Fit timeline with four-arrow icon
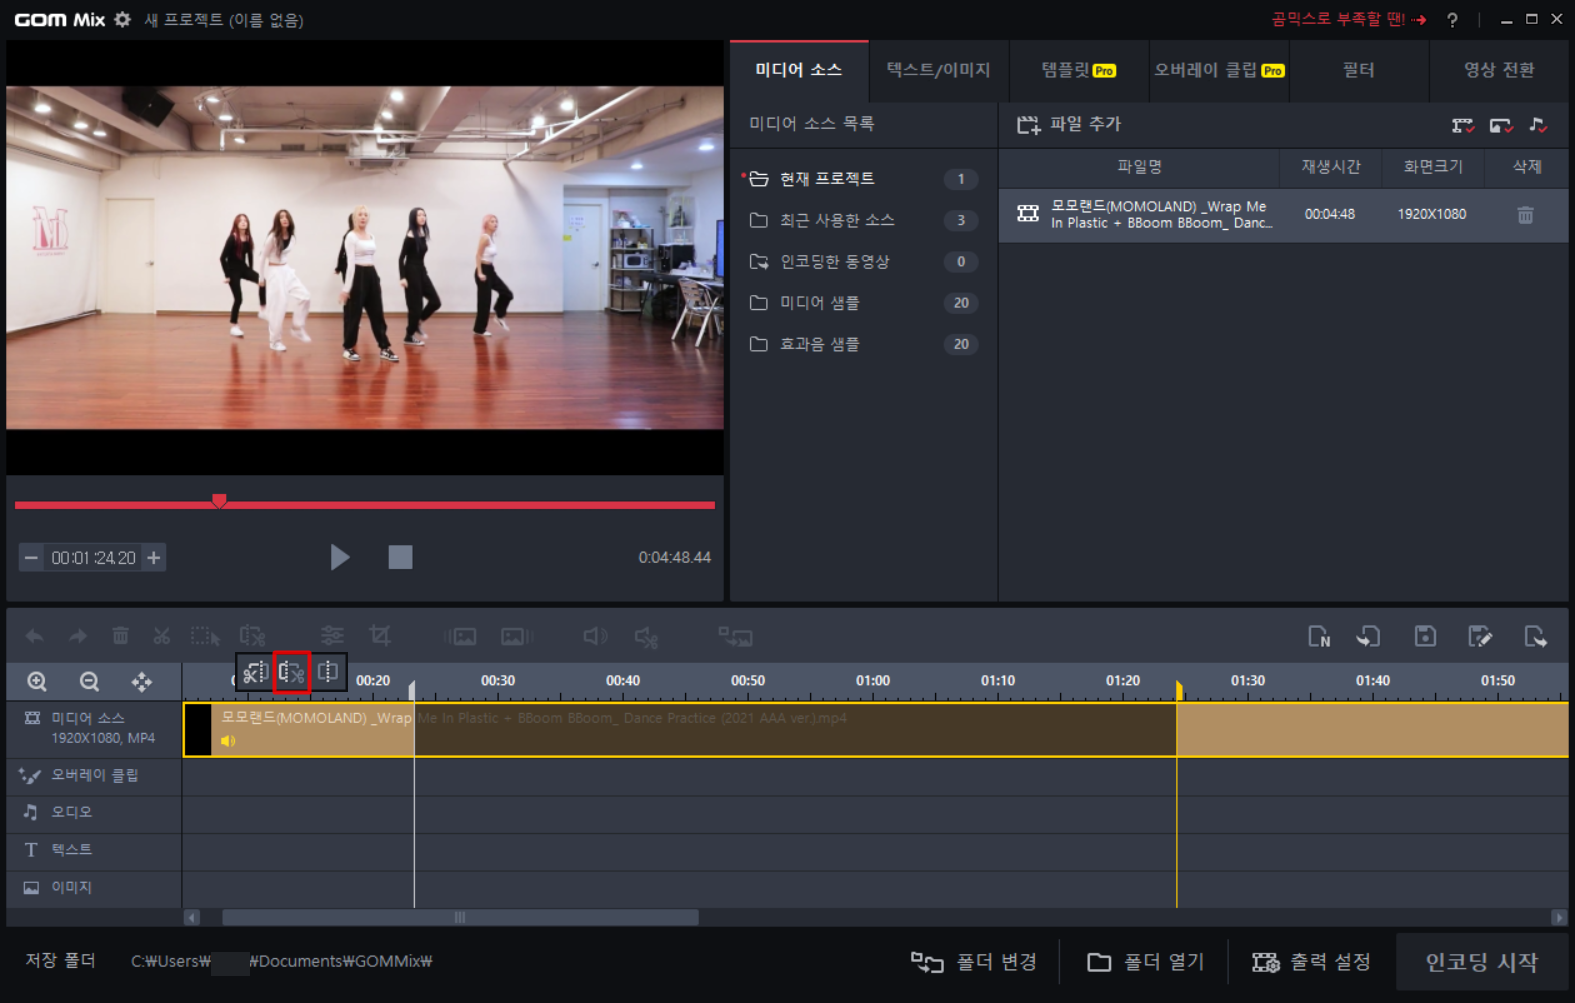The height and width of the screenshot is (1003, 1575). pyautogui.click(x=142, y=682)
